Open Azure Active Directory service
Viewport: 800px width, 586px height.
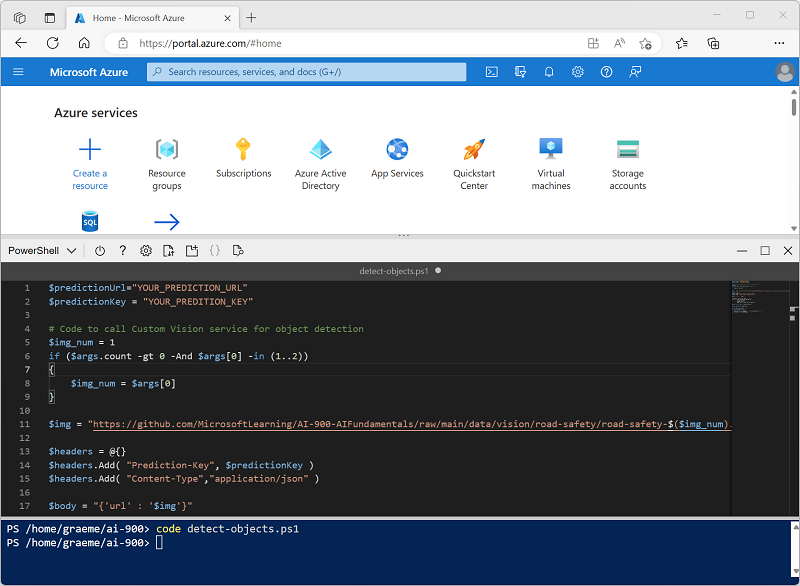tap(320, 164)
